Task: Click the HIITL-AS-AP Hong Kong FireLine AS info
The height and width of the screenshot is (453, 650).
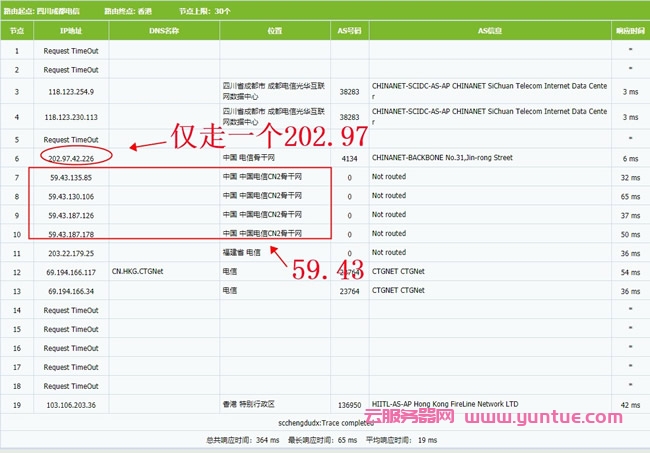Action: coord(443,404)
